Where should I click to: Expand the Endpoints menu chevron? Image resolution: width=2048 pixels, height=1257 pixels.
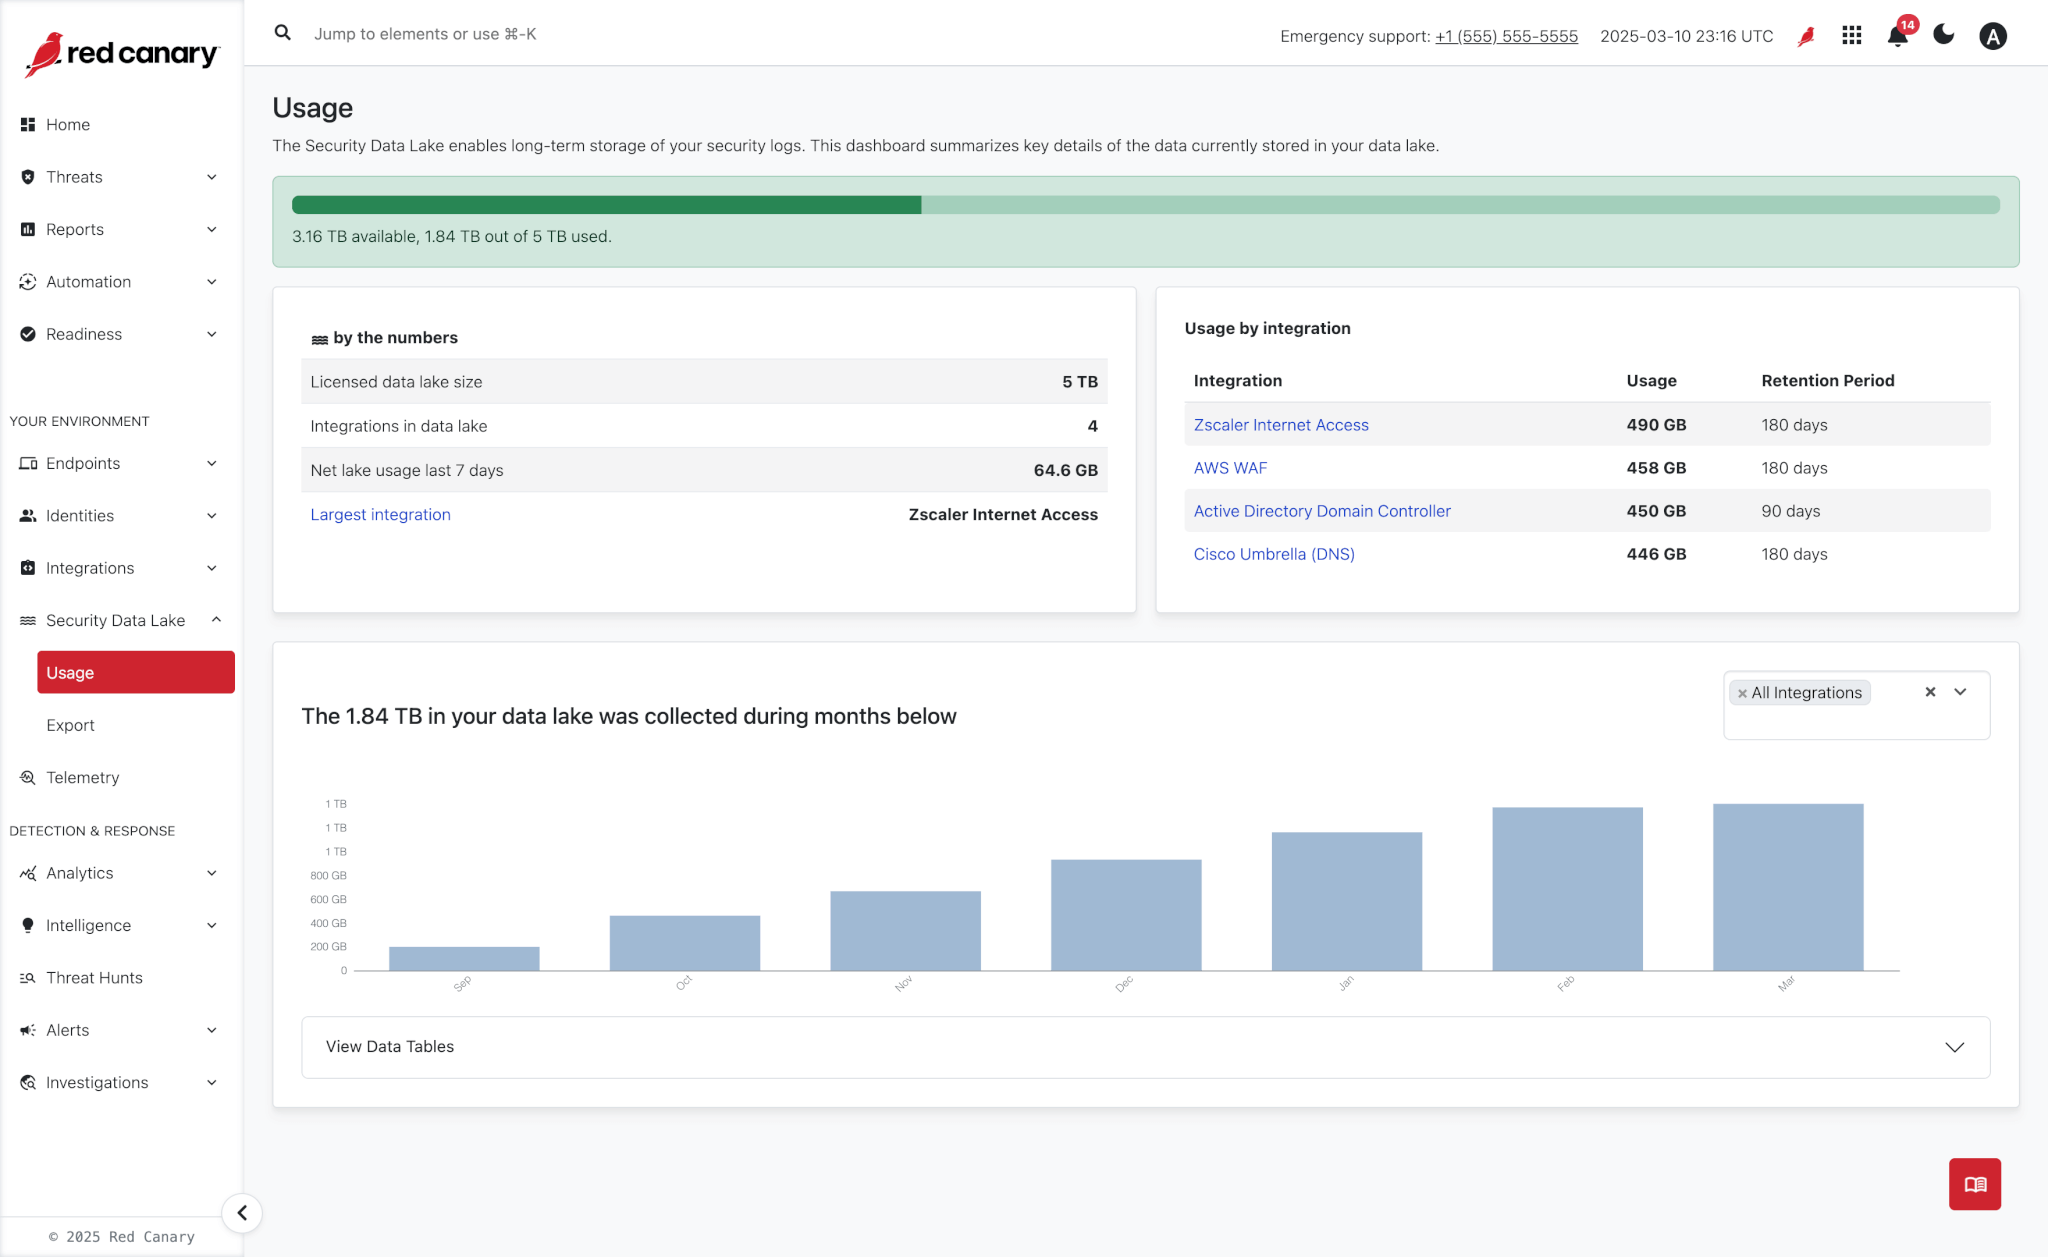[212, 463]
